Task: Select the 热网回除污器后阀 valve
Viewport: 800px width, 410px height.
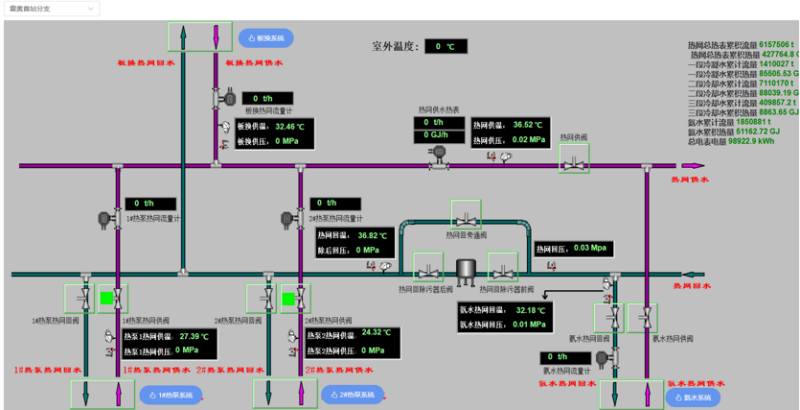Action: click(428, 267)
